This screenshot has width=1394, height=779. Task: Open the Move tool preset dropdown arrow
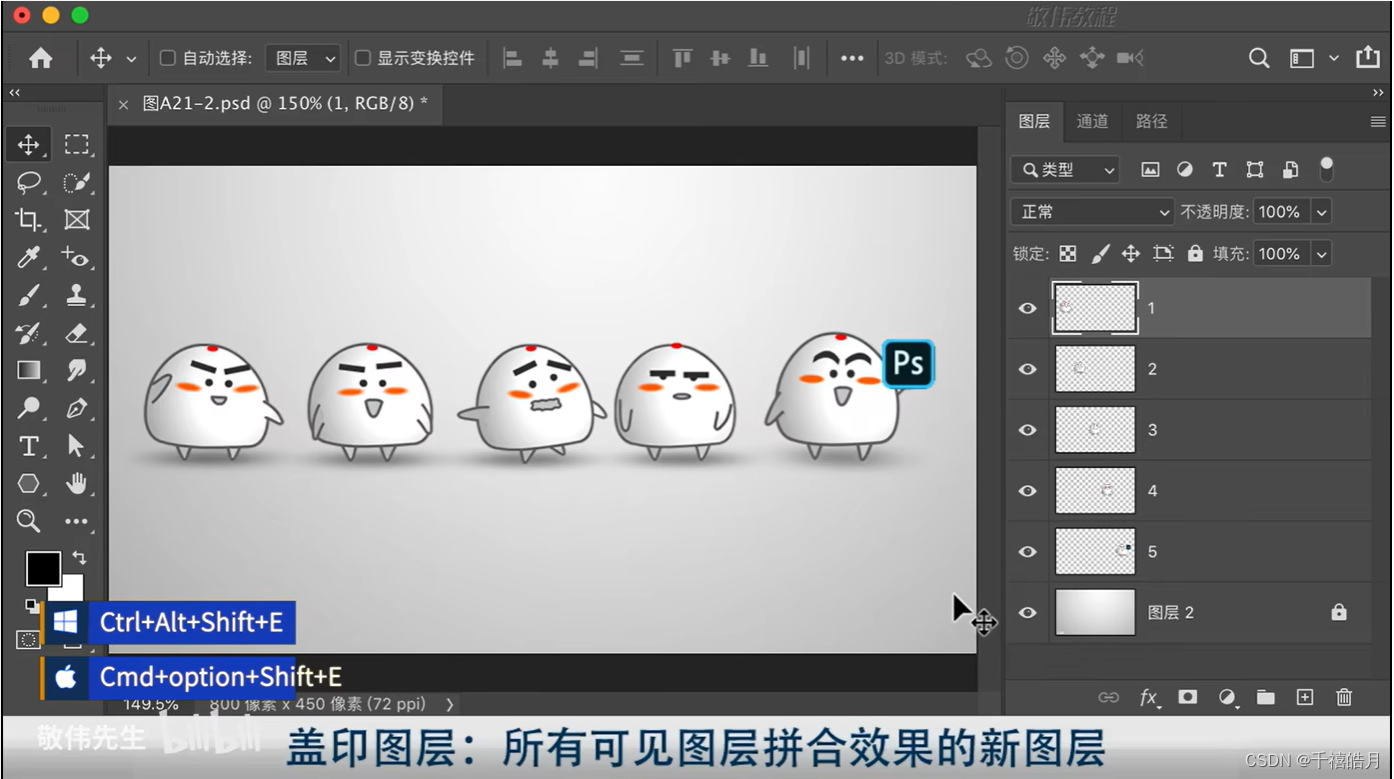(131, 59)
